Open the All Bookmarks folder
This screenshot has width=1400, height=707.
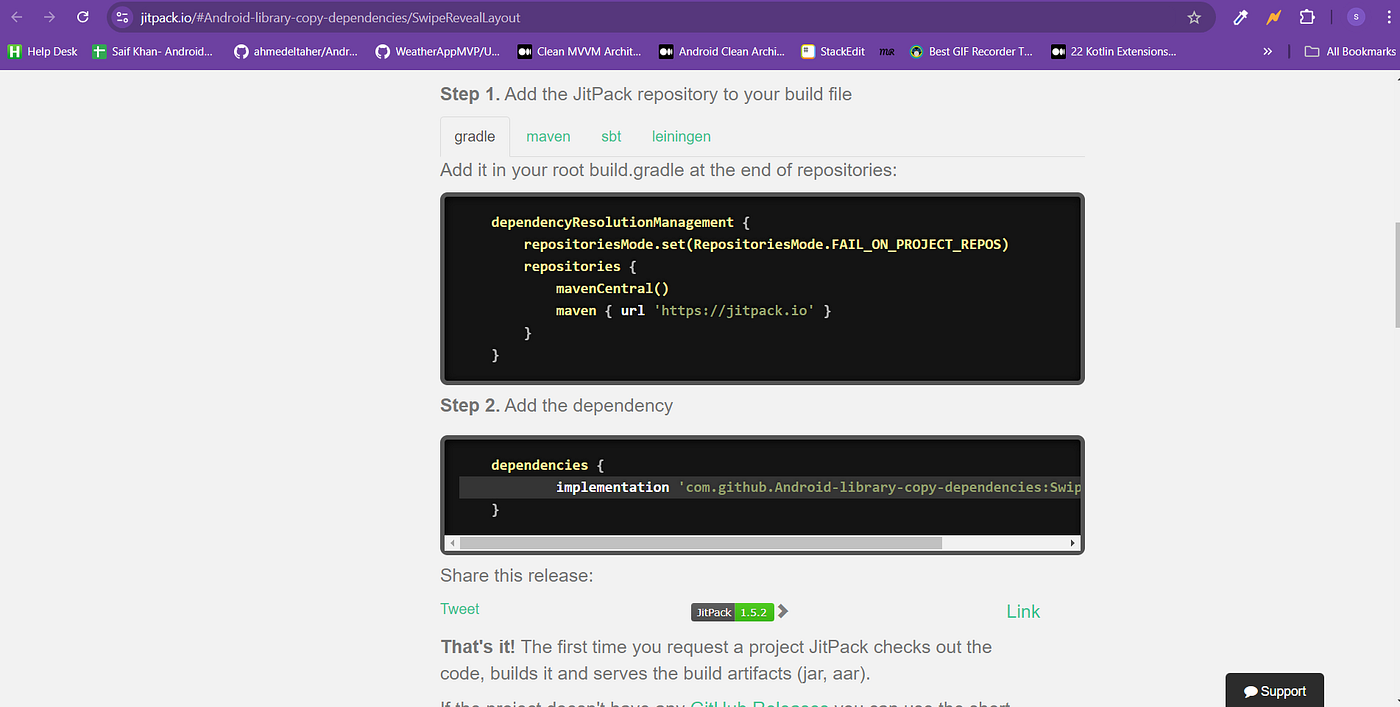point(1350,51)
